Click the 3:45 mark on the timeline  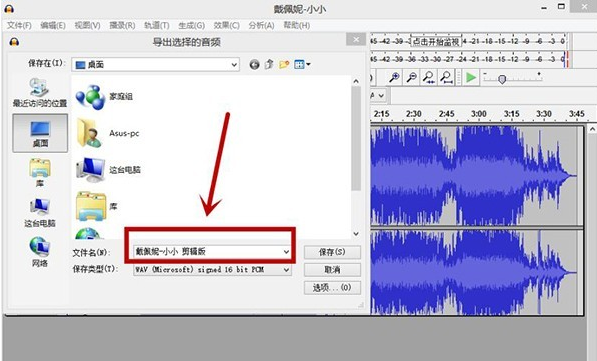click(576, 114)
